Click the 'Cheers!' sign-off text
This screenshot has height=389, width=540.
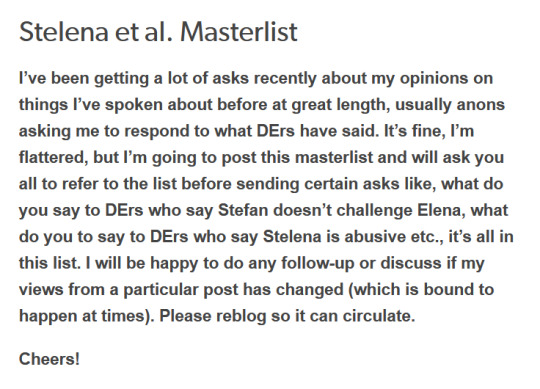click(49, 359)
